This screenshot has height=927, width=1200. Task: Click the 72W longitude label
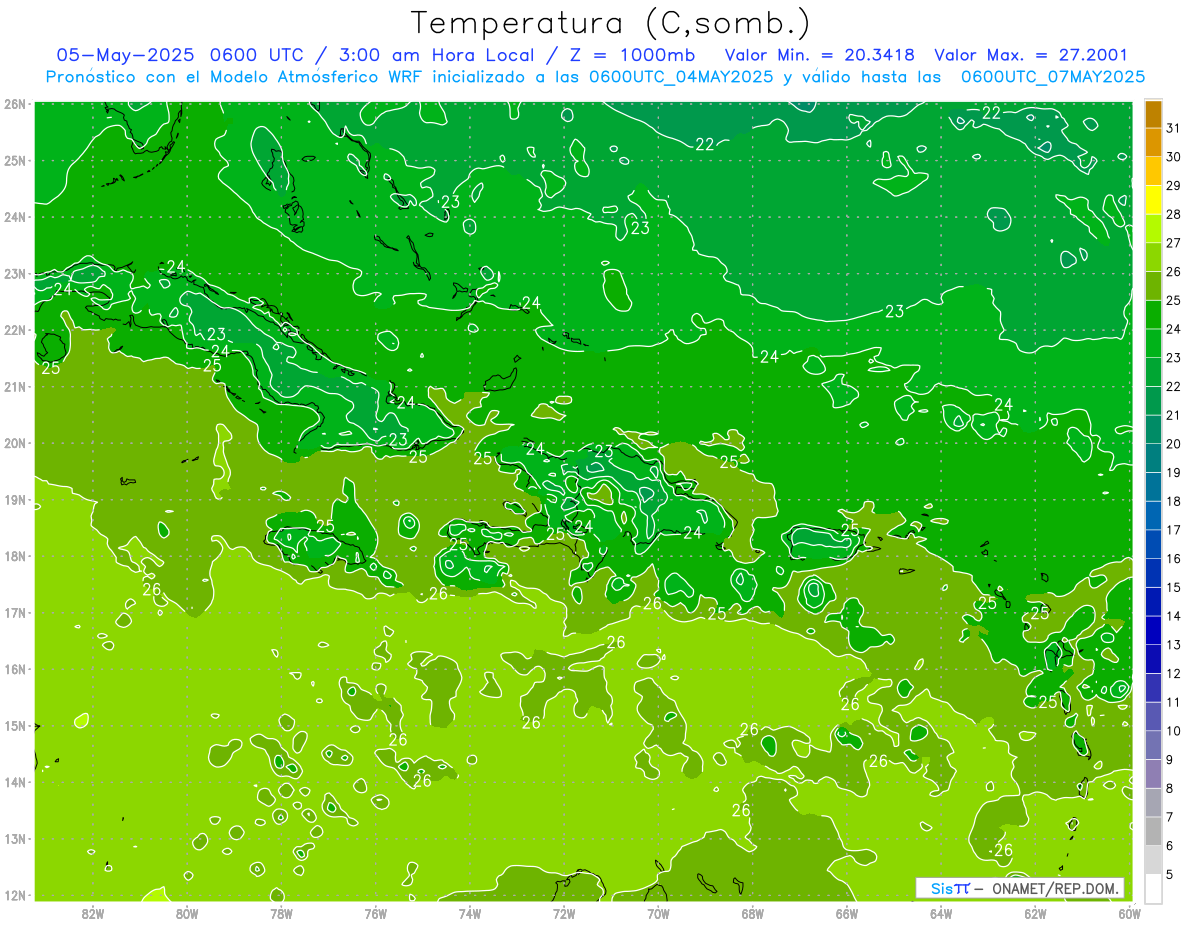[564, 913]
